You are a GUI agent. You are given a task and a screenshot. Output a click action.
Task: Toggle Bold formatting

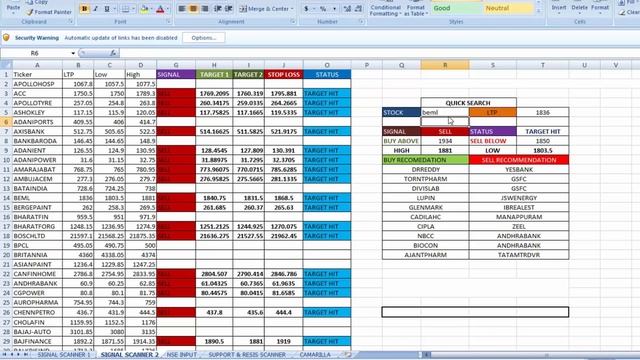click(x=84, y=9)
